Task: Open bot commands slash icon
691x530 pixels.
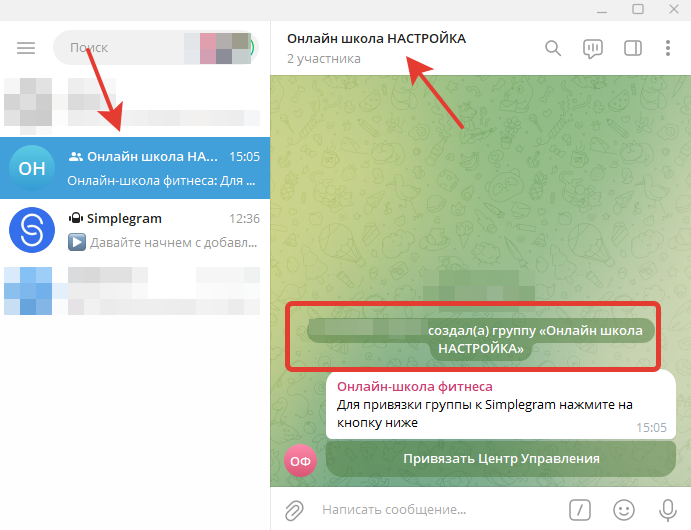Action: tap(580, 510)
